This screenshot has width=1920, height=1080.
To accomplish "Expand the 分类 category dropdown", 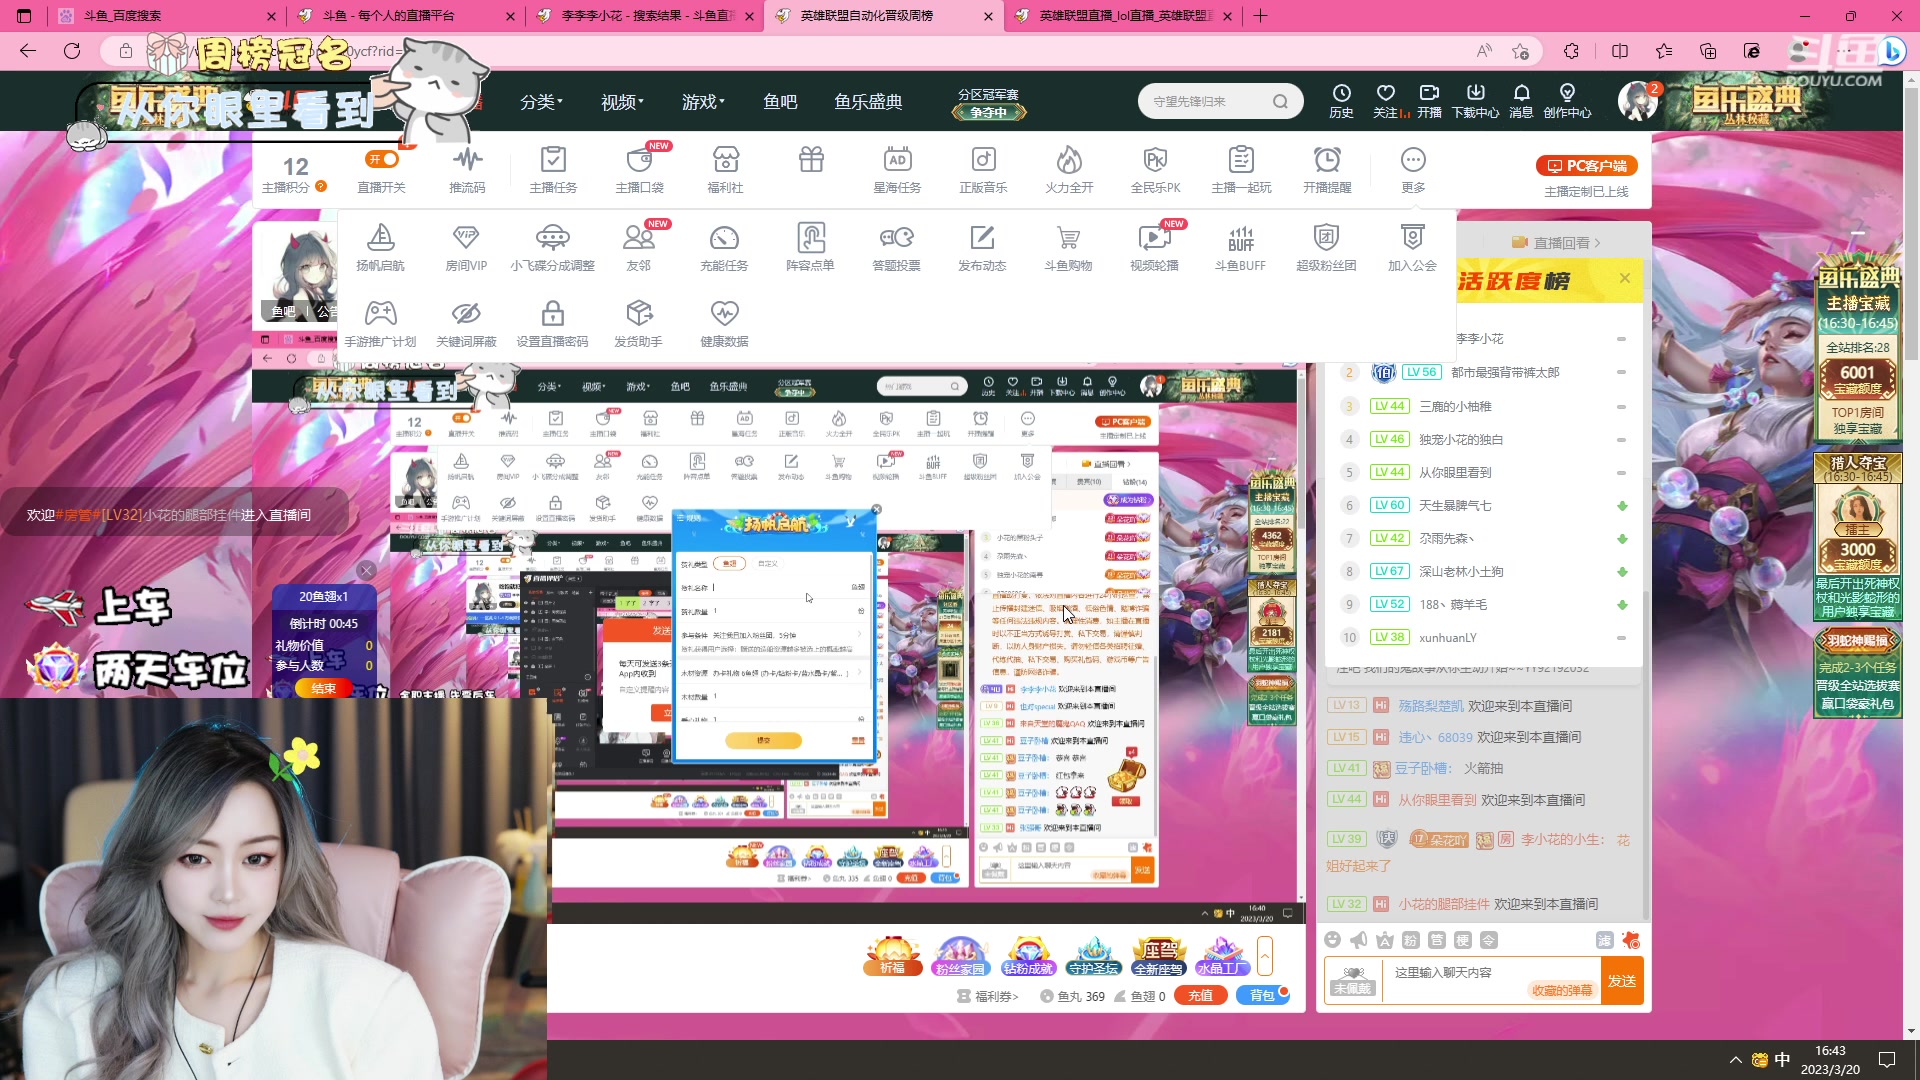I will [541, 102].
